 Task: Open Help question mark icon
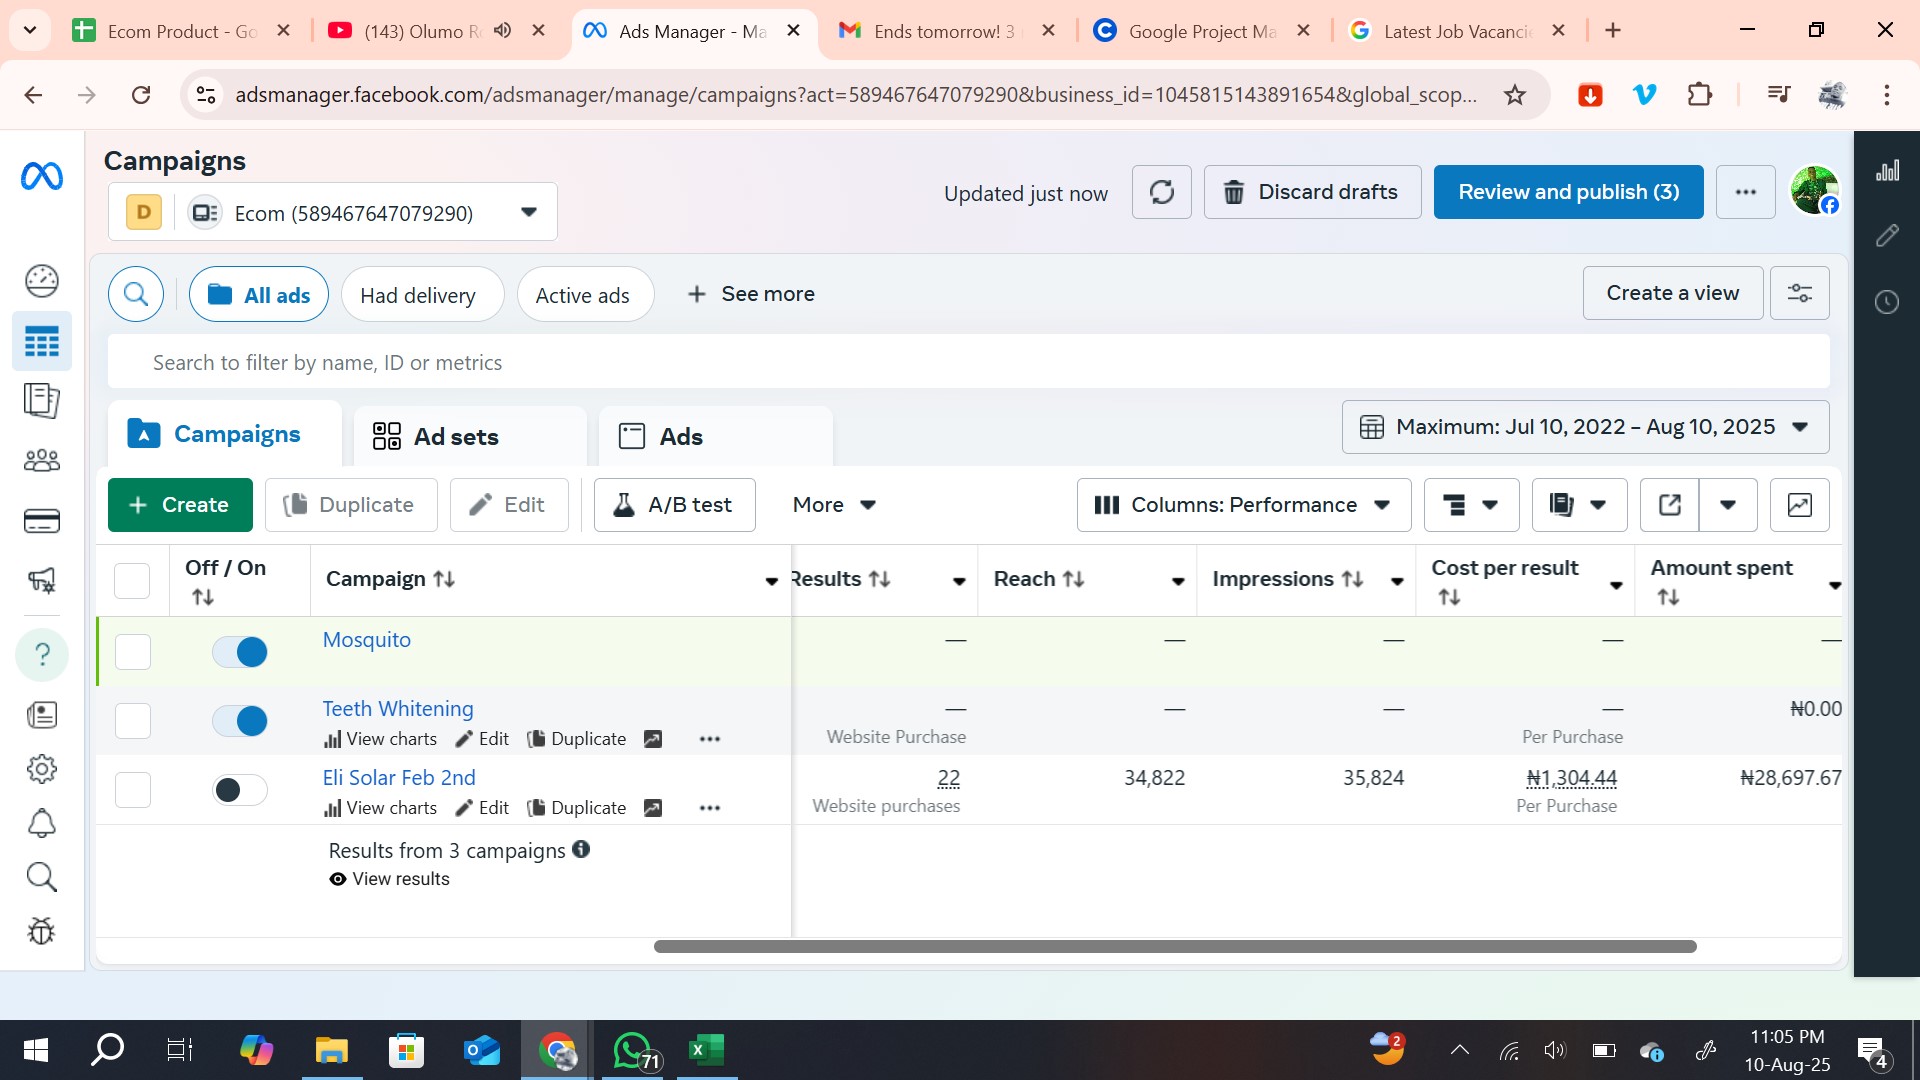42,655
